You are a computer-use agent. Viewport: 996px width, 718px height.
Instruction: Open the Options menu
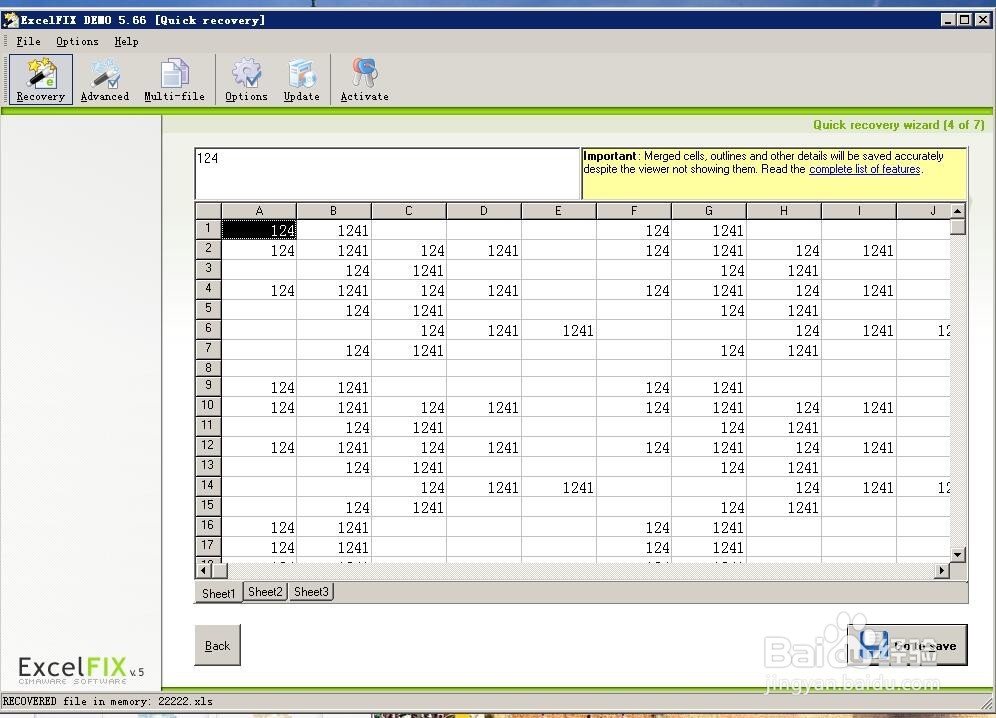coord(77,41)
